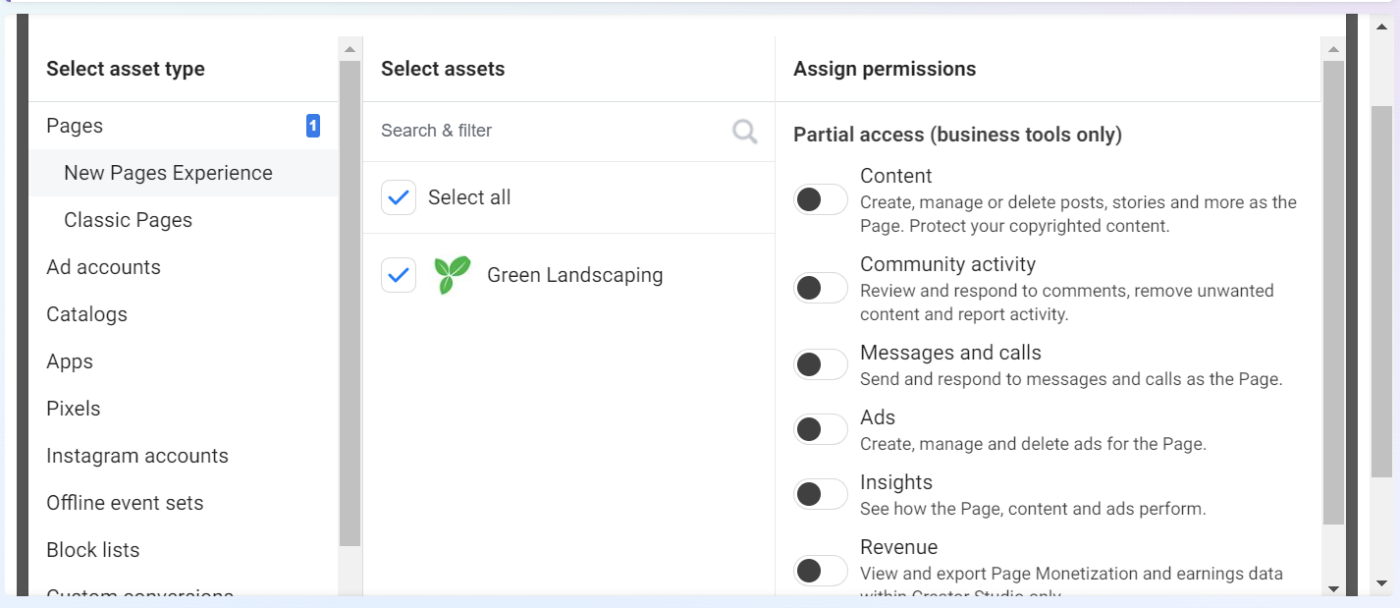This screenshot has width=1400, height=608.
Task: Select Catalogs asset type
Action: point(86,314)
